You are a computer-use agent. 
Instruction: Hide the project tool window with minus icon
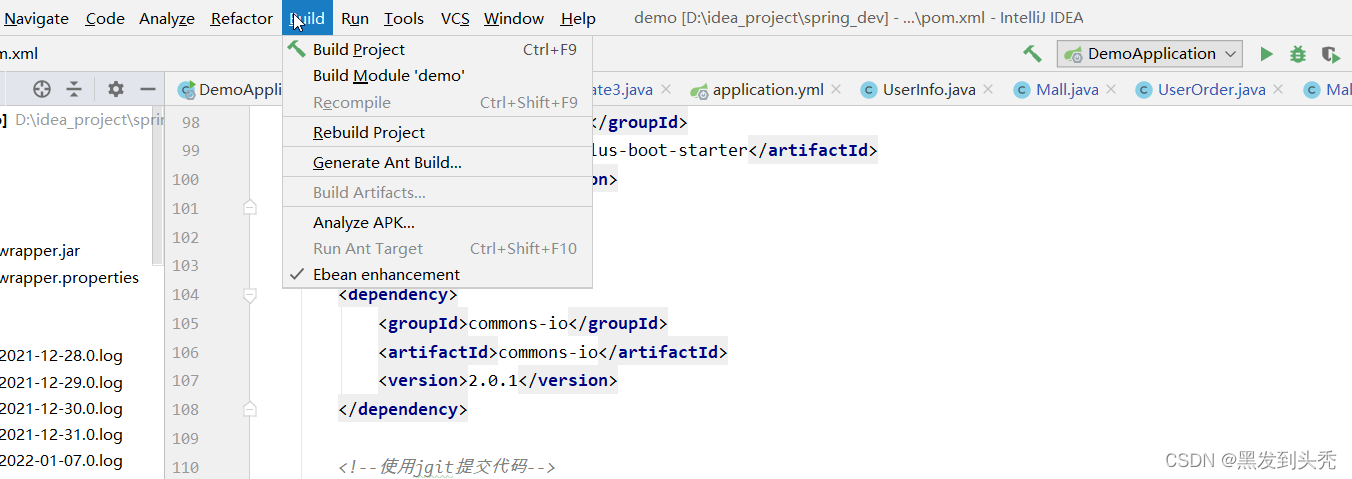coord(148,89)
